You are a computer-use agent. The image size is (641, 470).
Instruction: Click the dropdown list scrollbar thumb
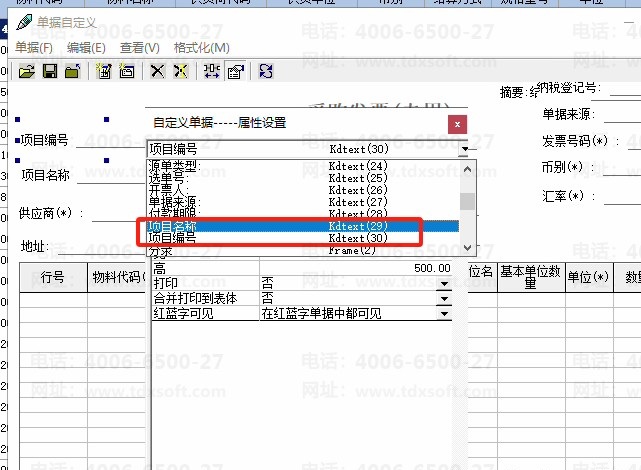pyautogui.click(x=468, y=201)
